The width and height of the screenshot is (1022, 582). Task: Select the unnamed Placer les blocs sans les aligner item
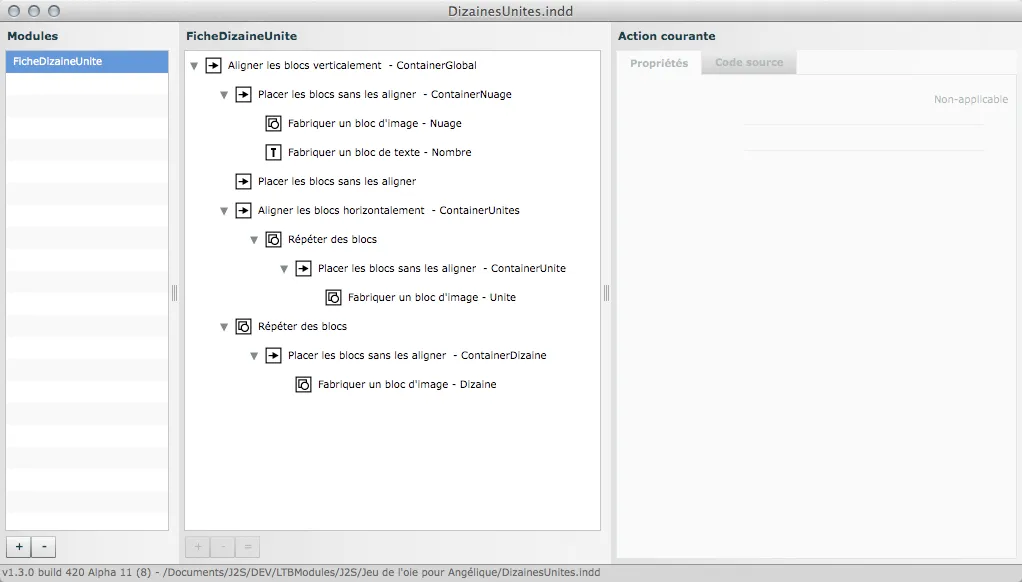point(336,182)
